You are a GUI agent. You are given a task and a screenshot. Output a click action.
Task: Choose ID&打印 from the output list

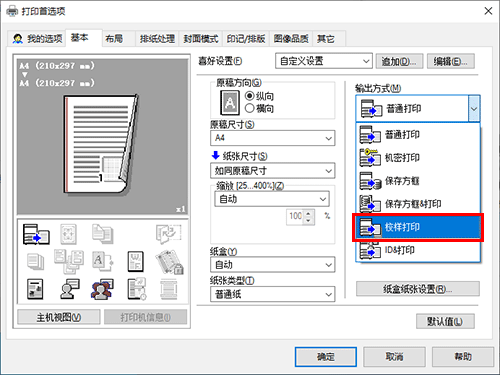pos(418,250)
